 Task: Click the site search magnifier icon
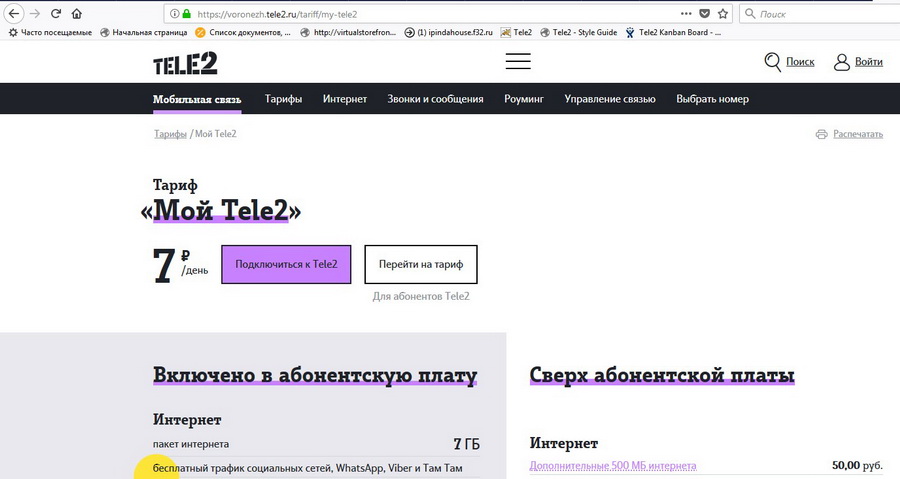[773, 62]
